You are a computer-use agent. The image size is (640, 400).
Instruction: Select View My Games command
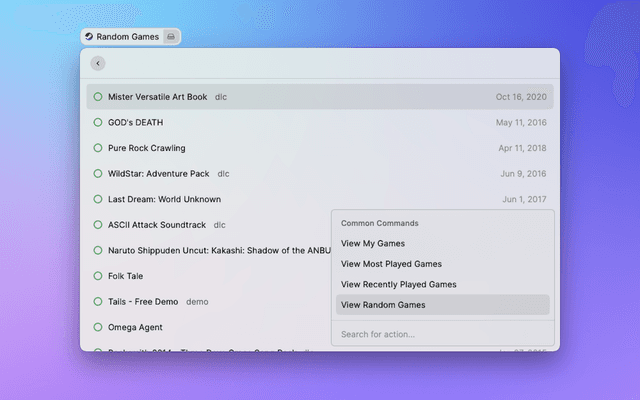373,243
